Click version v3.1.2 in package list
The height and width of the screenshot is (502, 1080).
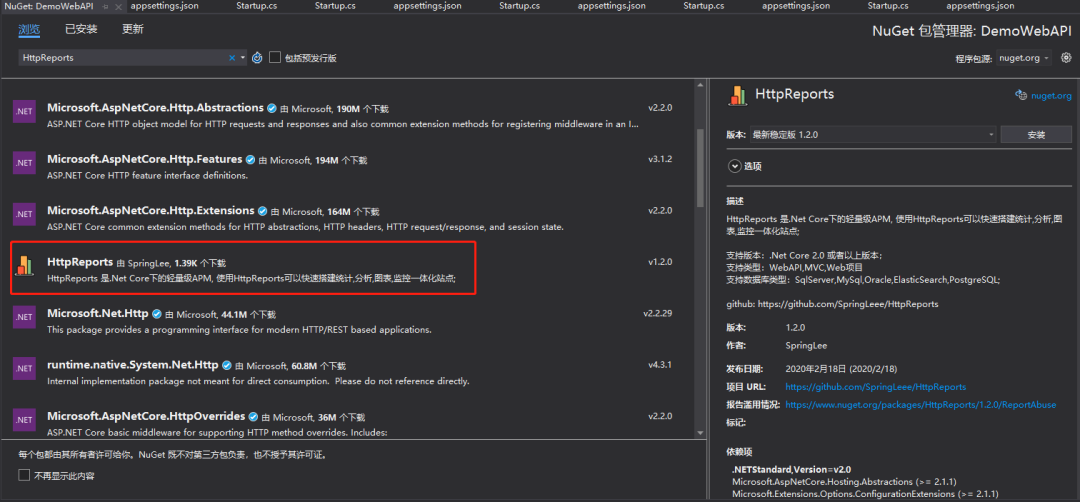(660, 159)
